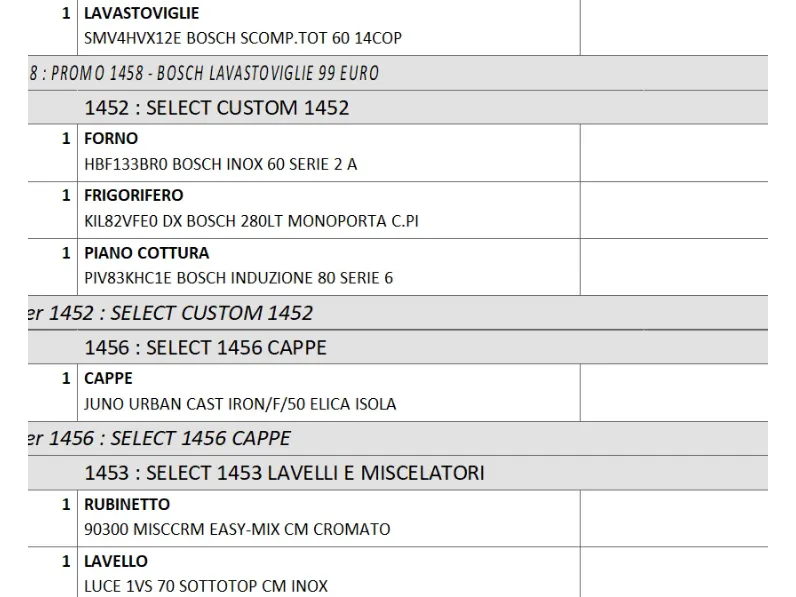Select the KIL82VFE0 DX BOSCH 280LT line

pos(251,221)
